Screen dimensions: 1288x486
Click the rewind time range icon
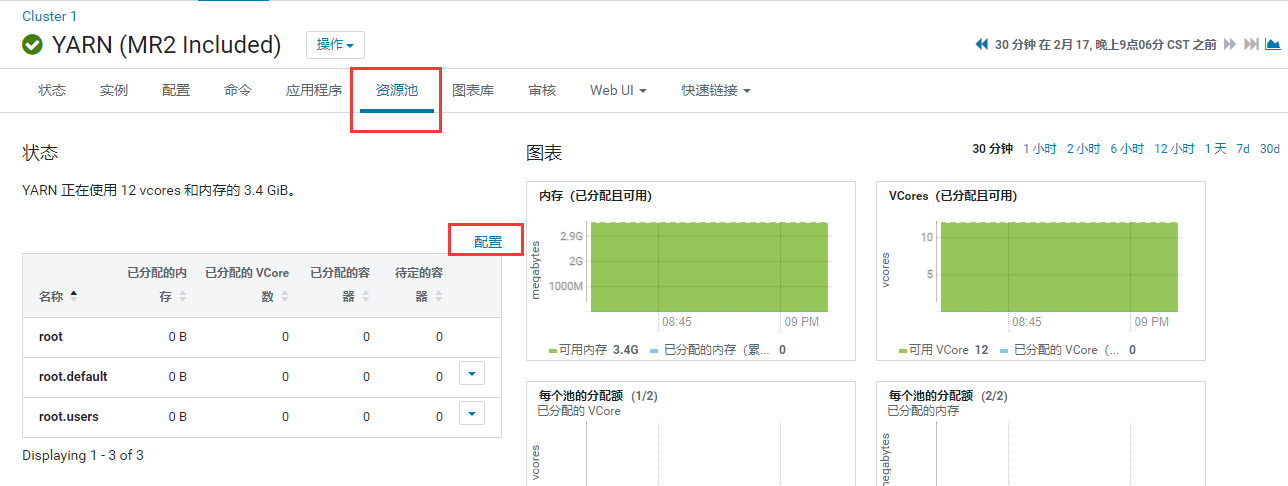click(x=982, y=45)
